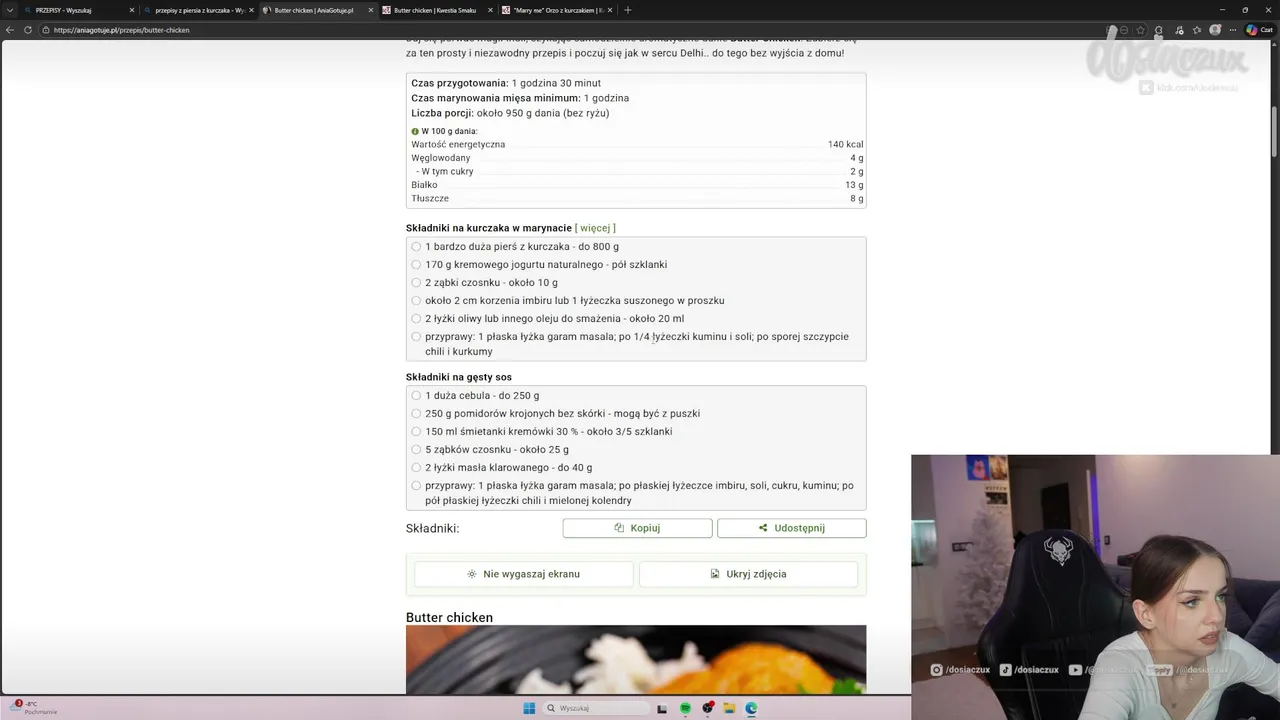1280x720 pixels.
Task: Open the favorites list icon
Action: point(1196,30)
